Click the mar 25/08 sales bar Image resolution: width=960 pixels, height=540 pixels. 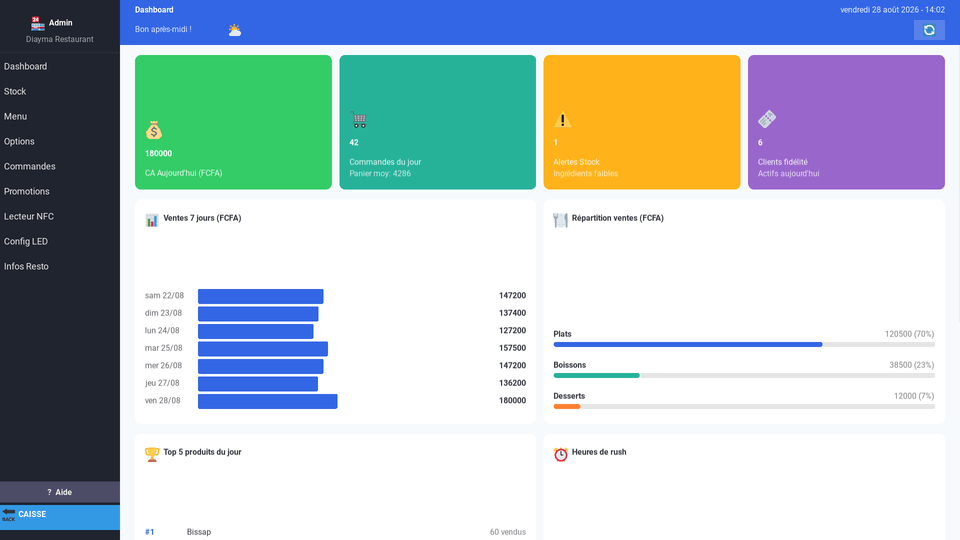point(263,349)
